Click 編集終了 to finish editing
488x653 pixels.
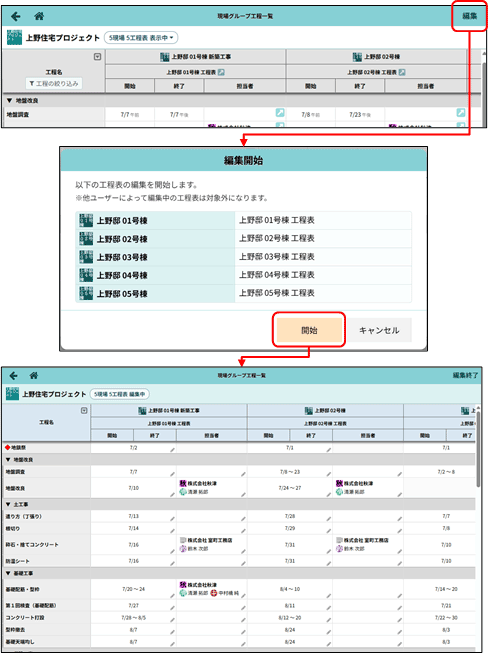click(x=465, y=376)
